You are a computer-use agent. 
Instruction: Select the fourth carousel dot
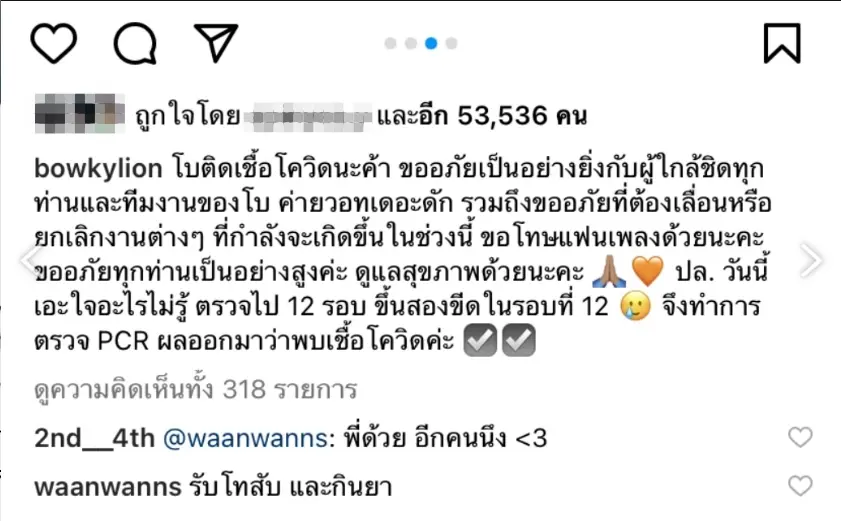pos(452,43)
